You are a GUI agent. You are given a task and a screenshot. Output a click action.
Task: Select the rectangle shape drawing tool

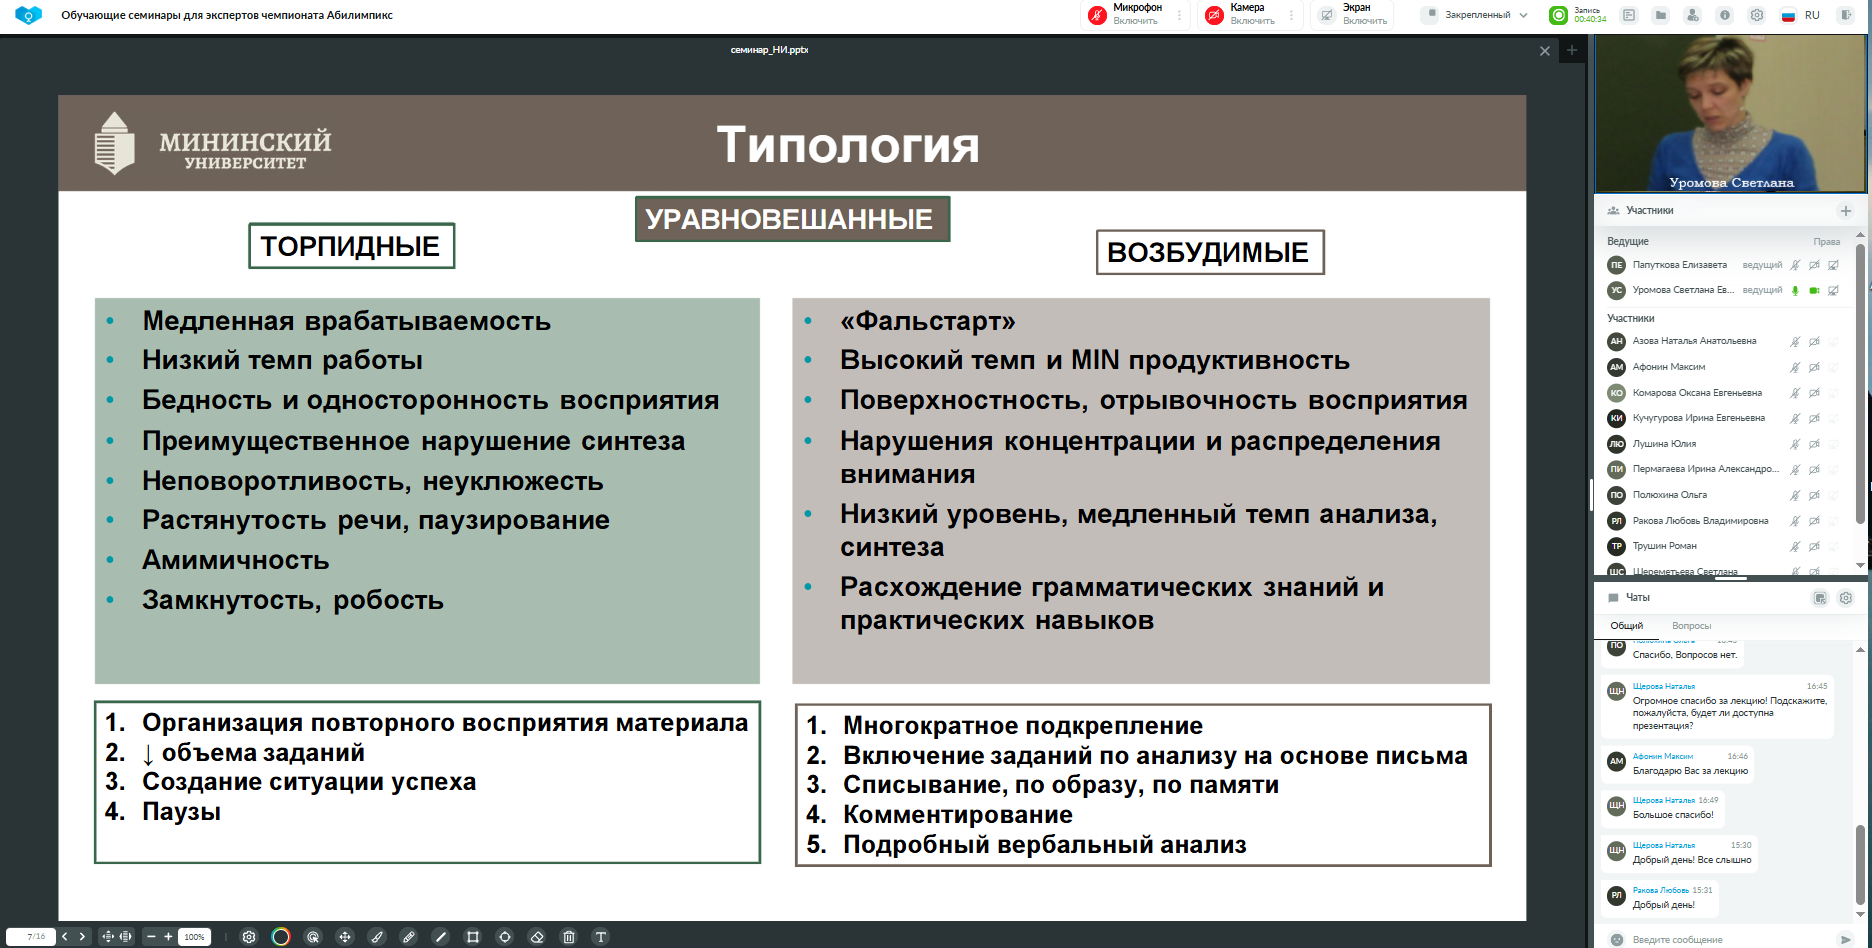click(x=473, y=937)
